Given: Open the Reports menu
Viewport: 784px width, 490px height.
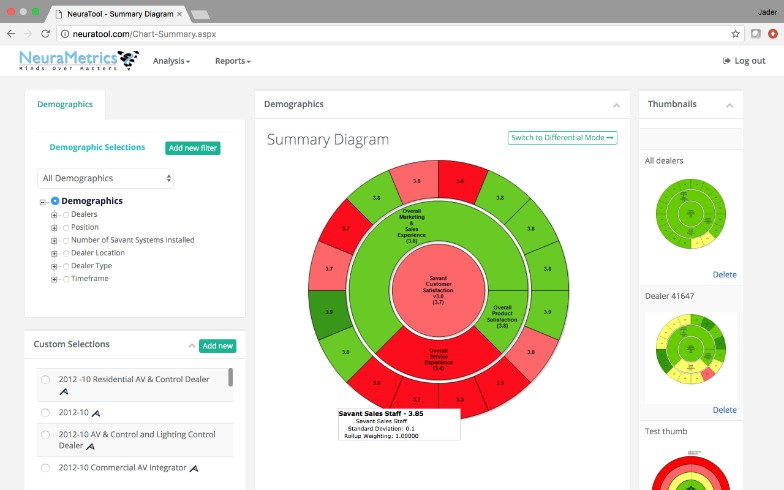Looking at the screenshot, I should pyautogui.click(x=232, y=61).
